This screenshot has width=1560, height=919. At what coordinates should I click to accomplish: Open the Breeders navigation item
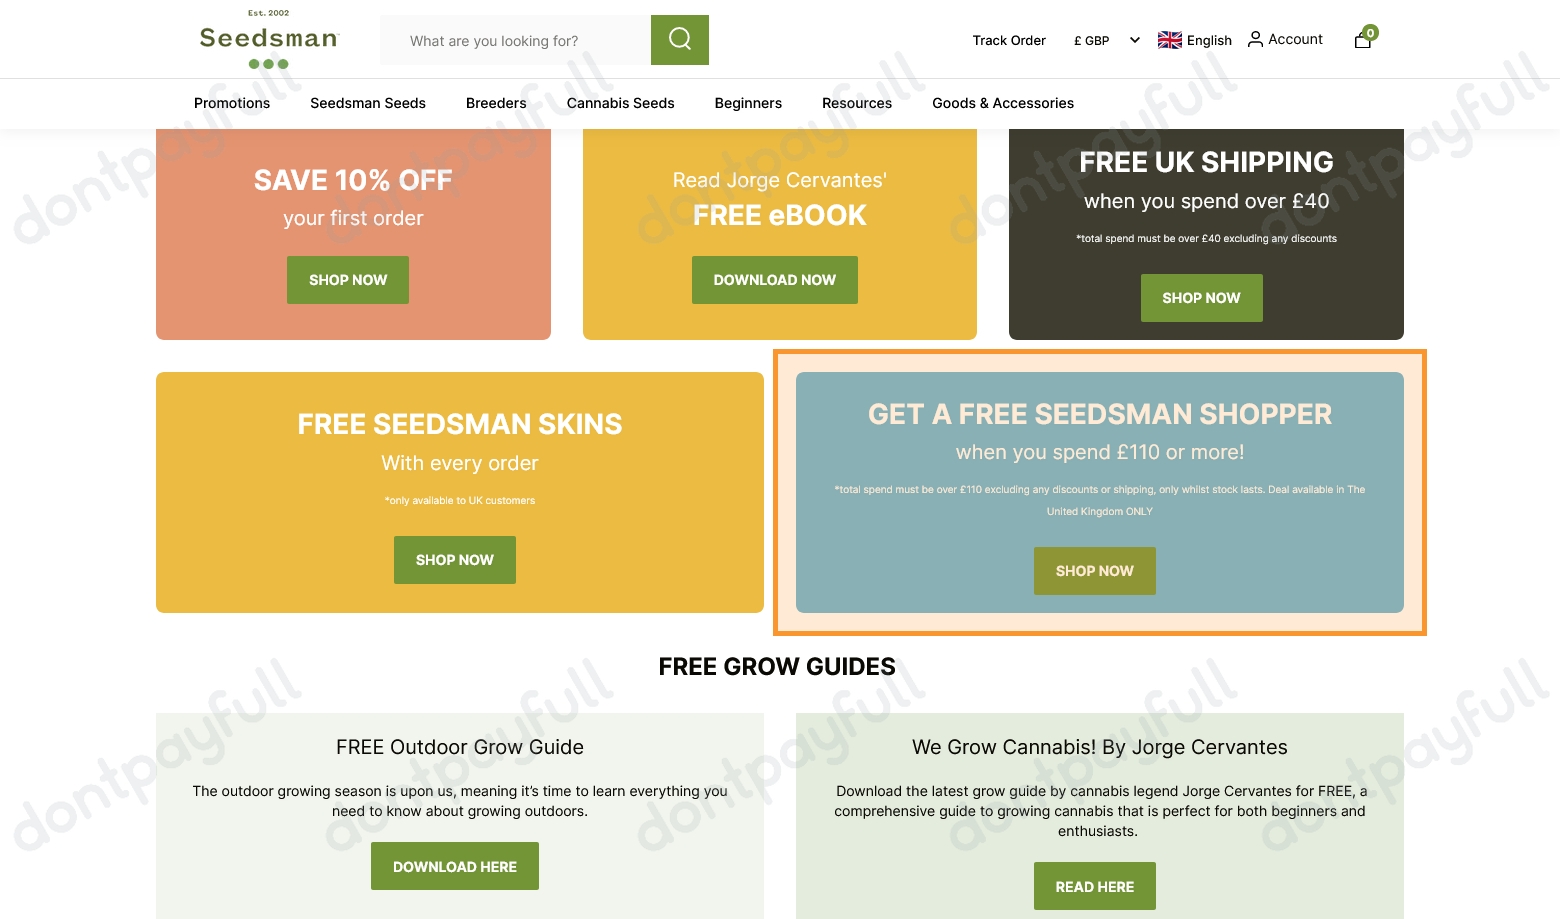[495, 103]
